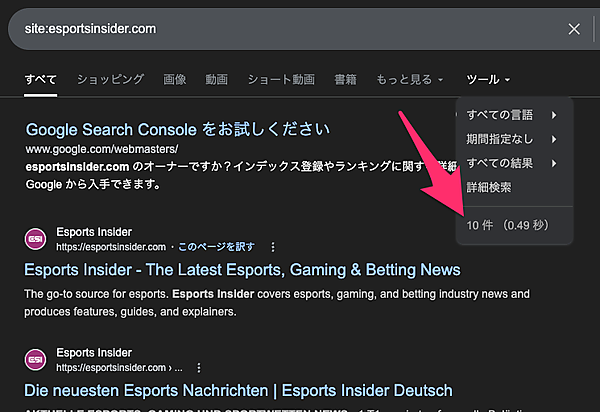Open the 動画 tab
Image resolution: width=600 pixels, height=412 pixels.
(x=217, y=80)
